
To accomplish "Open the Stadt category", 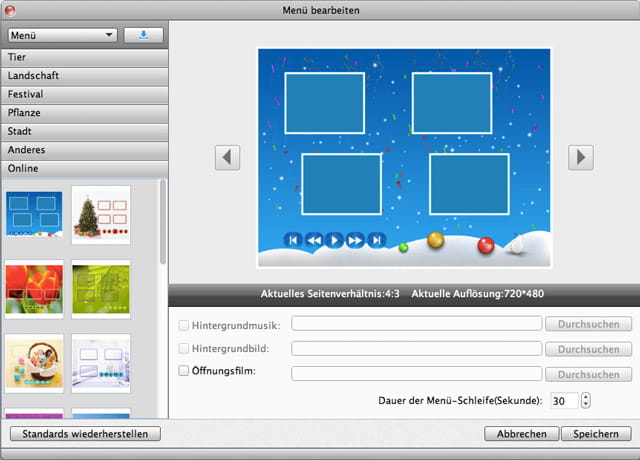I will [x=84, y=131].
